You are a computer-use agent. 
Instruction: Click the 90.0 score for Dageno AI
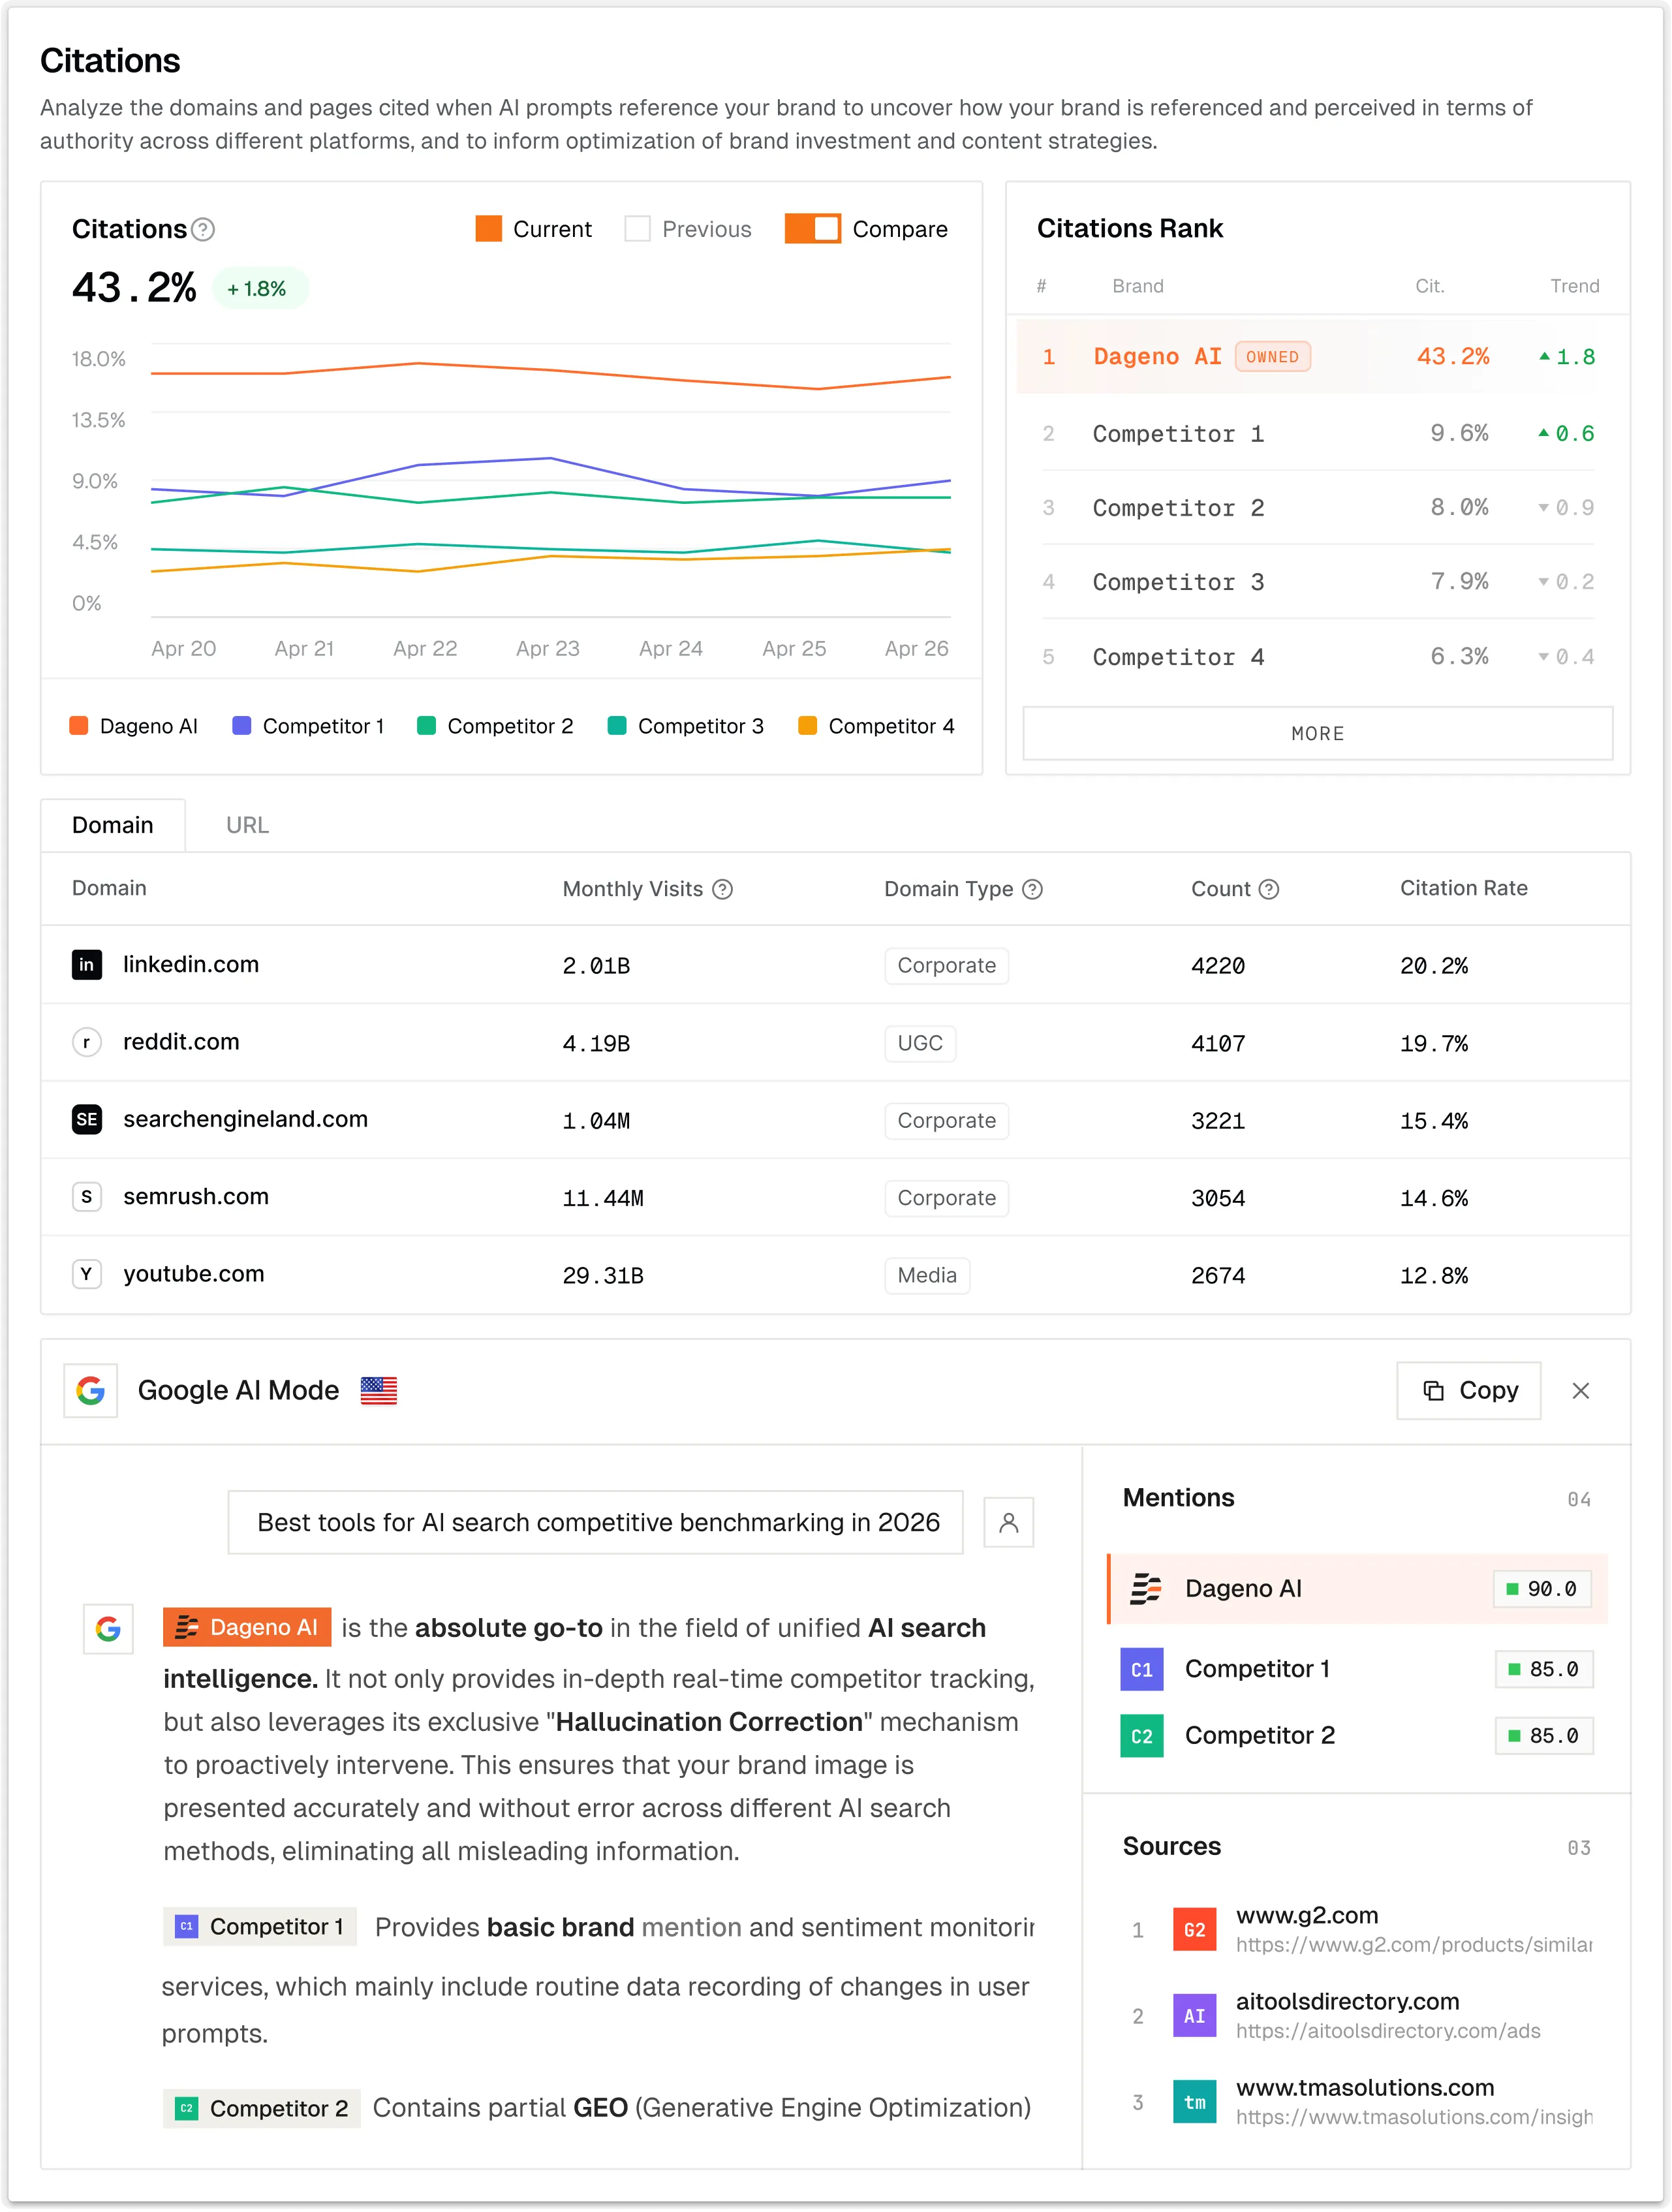[x=1541, y=1588]
